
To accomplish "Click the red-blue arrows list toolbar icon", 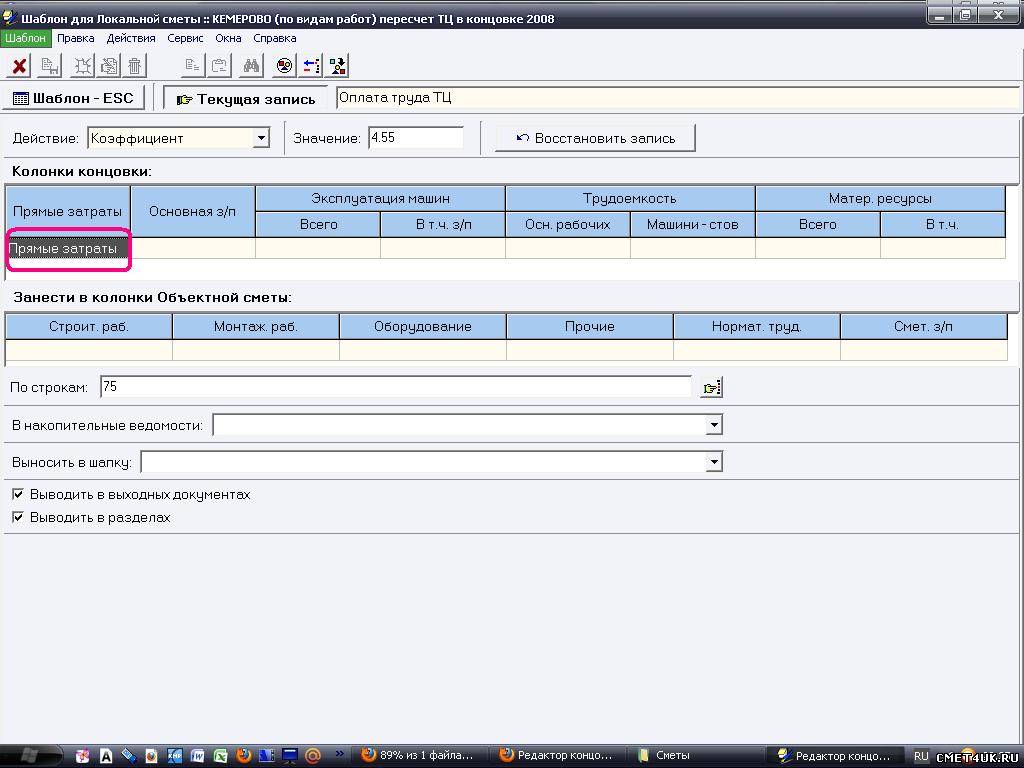I will 312,66.
